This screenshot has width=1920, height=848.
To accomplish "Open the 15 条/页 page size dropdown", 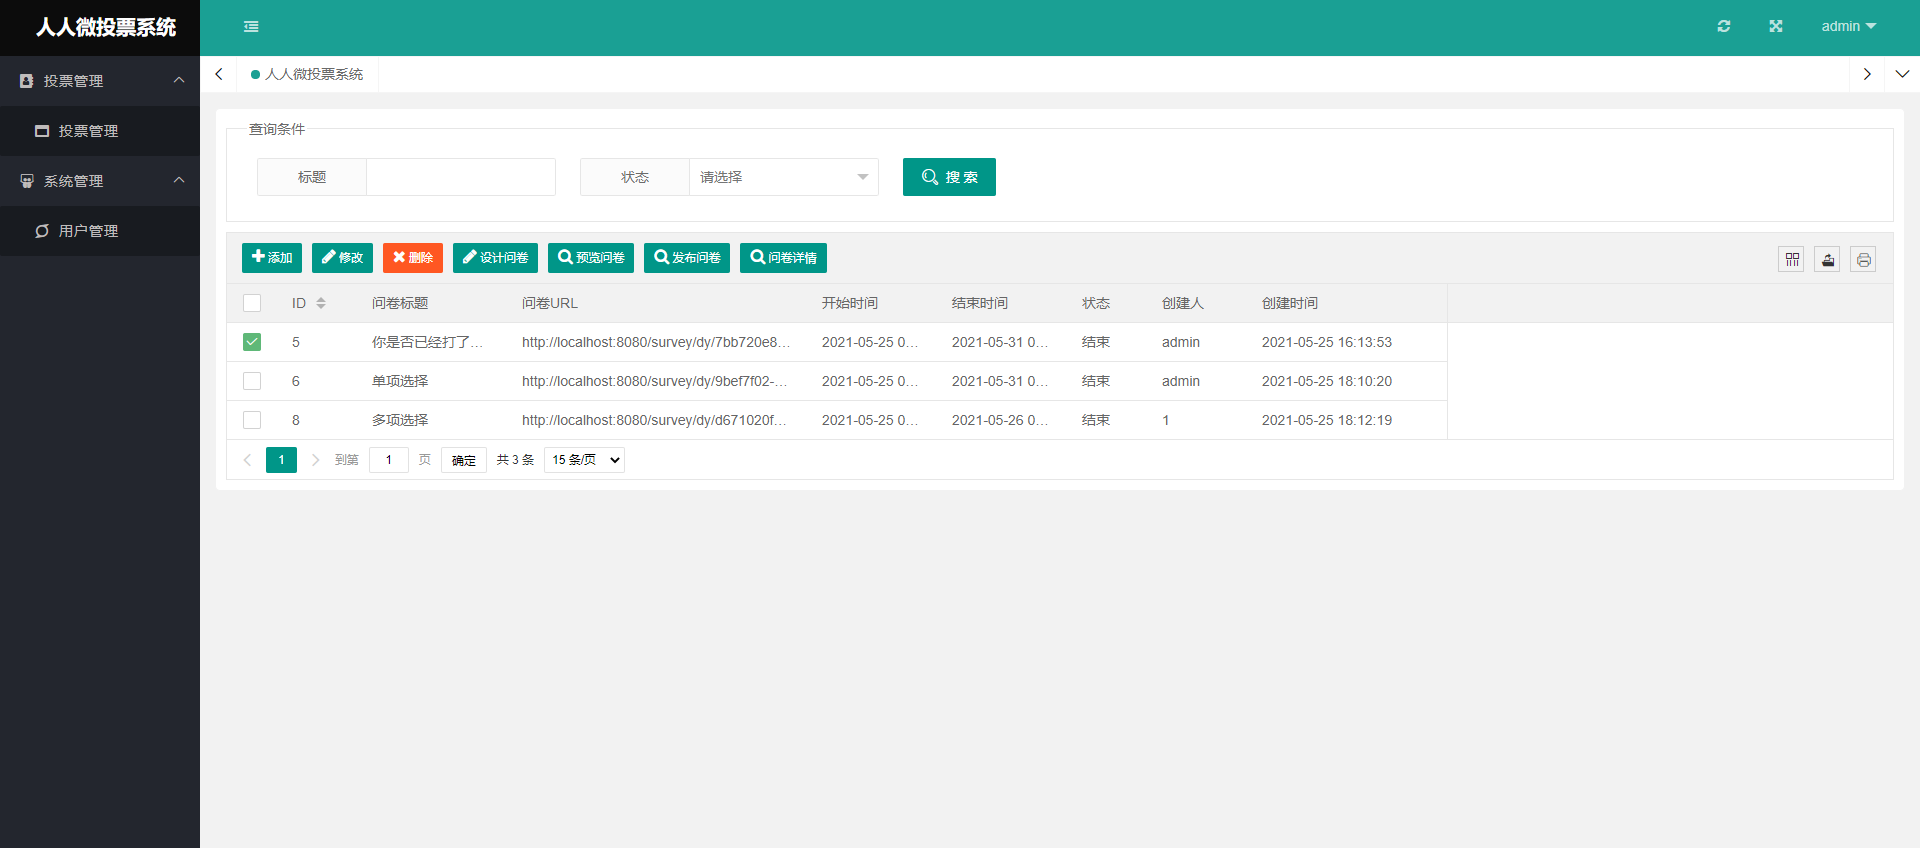I will tap(585, 460).
